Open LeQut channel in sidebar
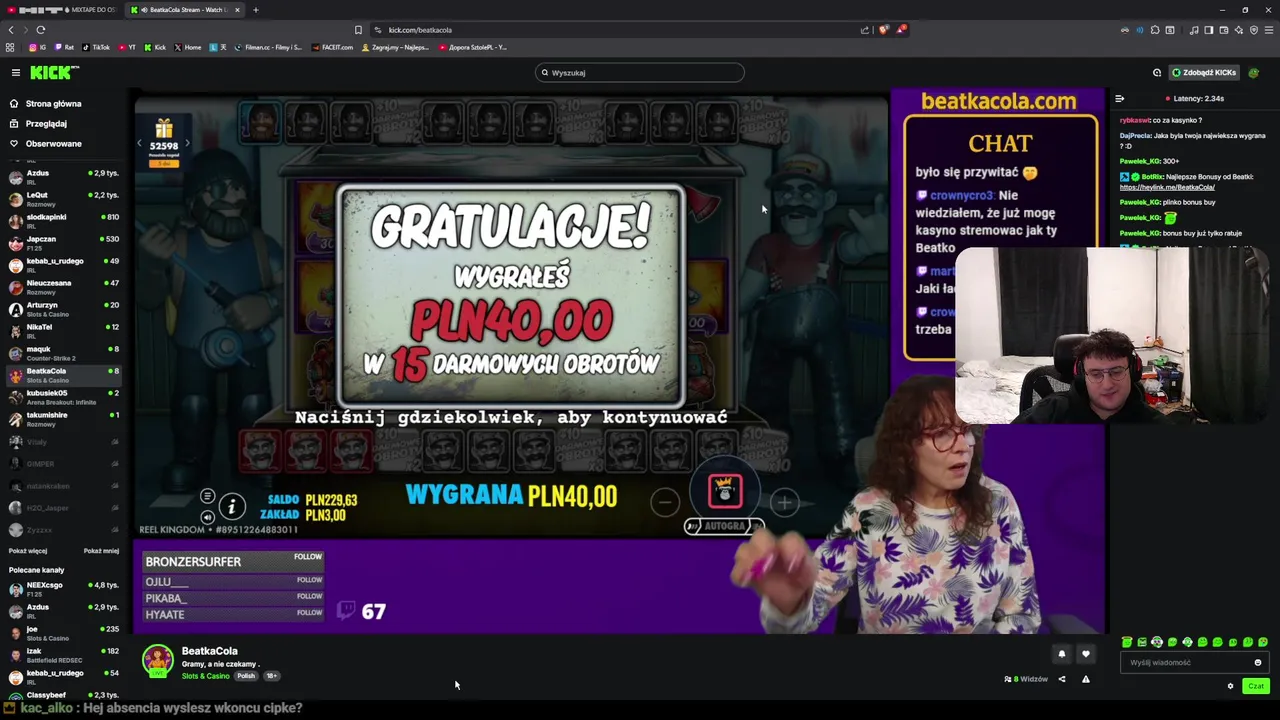 [62, 199]
